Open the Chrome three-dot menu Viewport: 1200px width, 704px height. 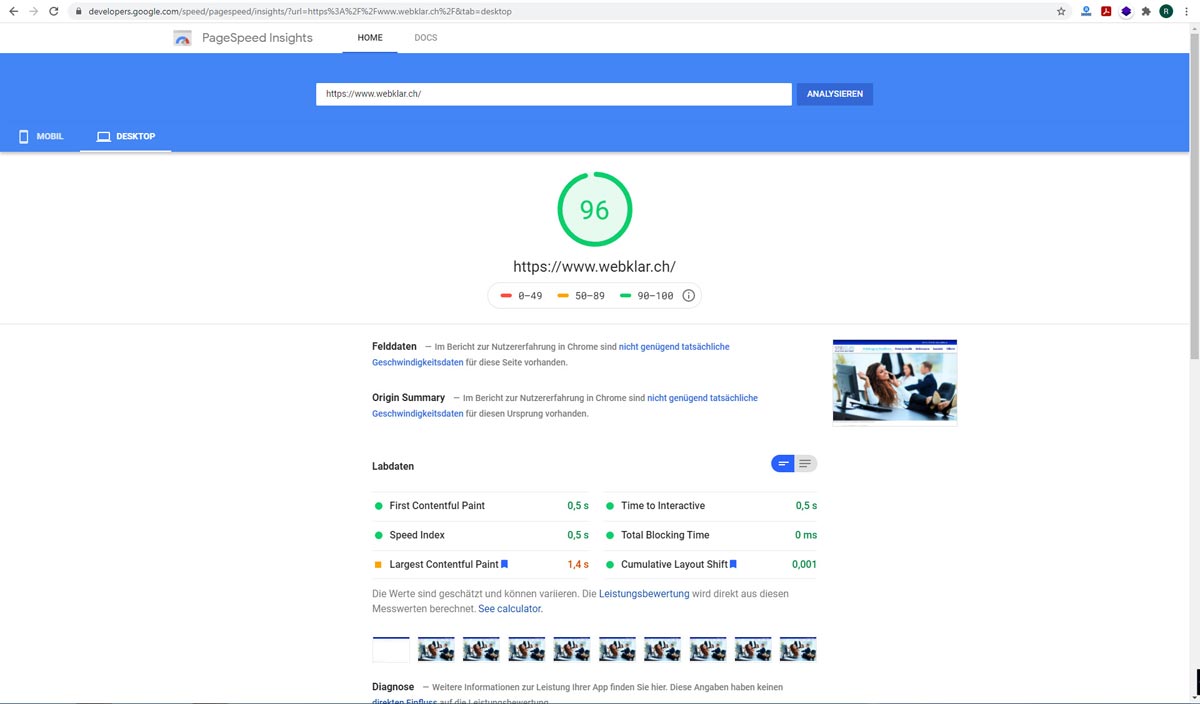[1187, 11]
